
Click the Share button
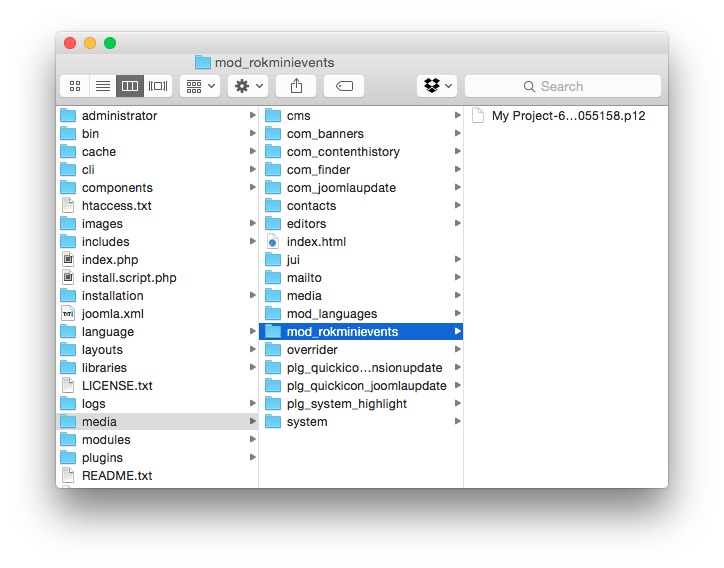pos(296,86)
